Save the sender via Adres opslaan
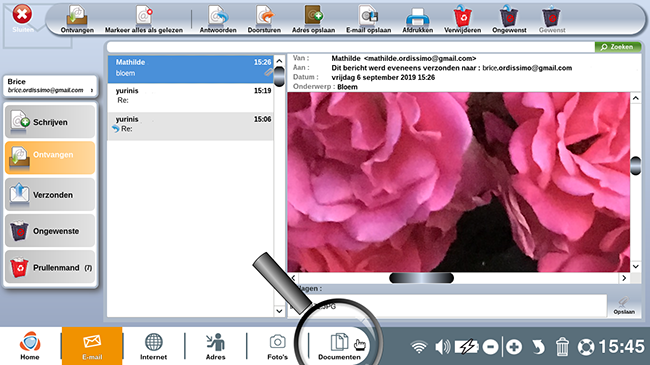 click(x=313, y=19)
